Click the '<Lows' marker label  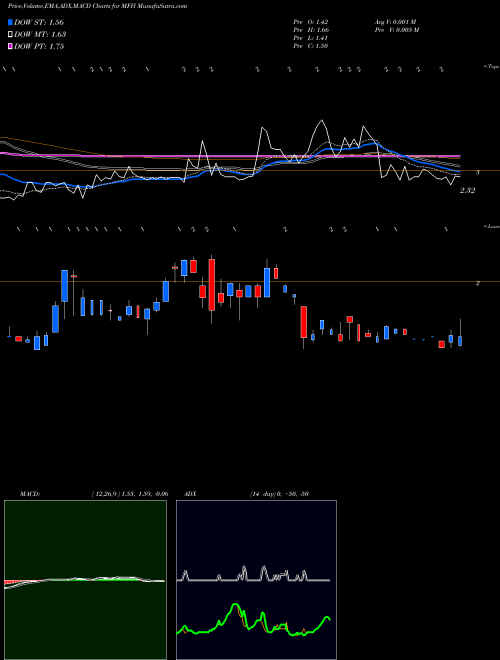(x=492, y=226)
